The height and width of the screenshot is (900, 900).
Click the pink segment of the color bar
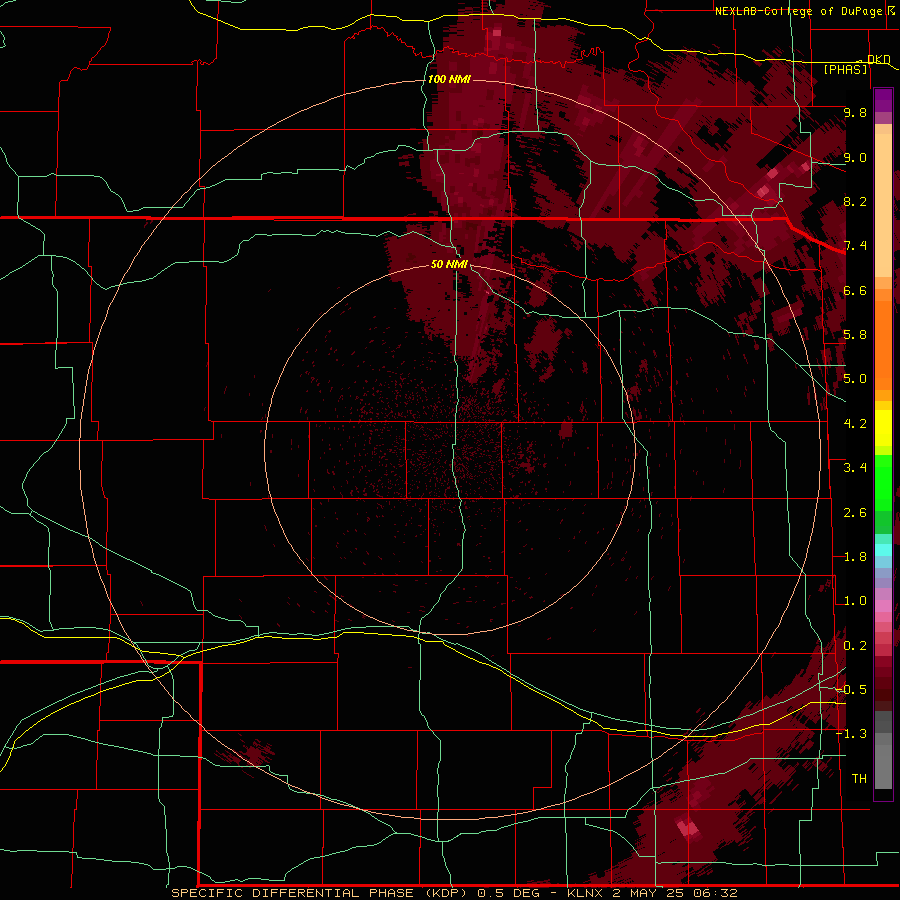click(x=883, y=606)
